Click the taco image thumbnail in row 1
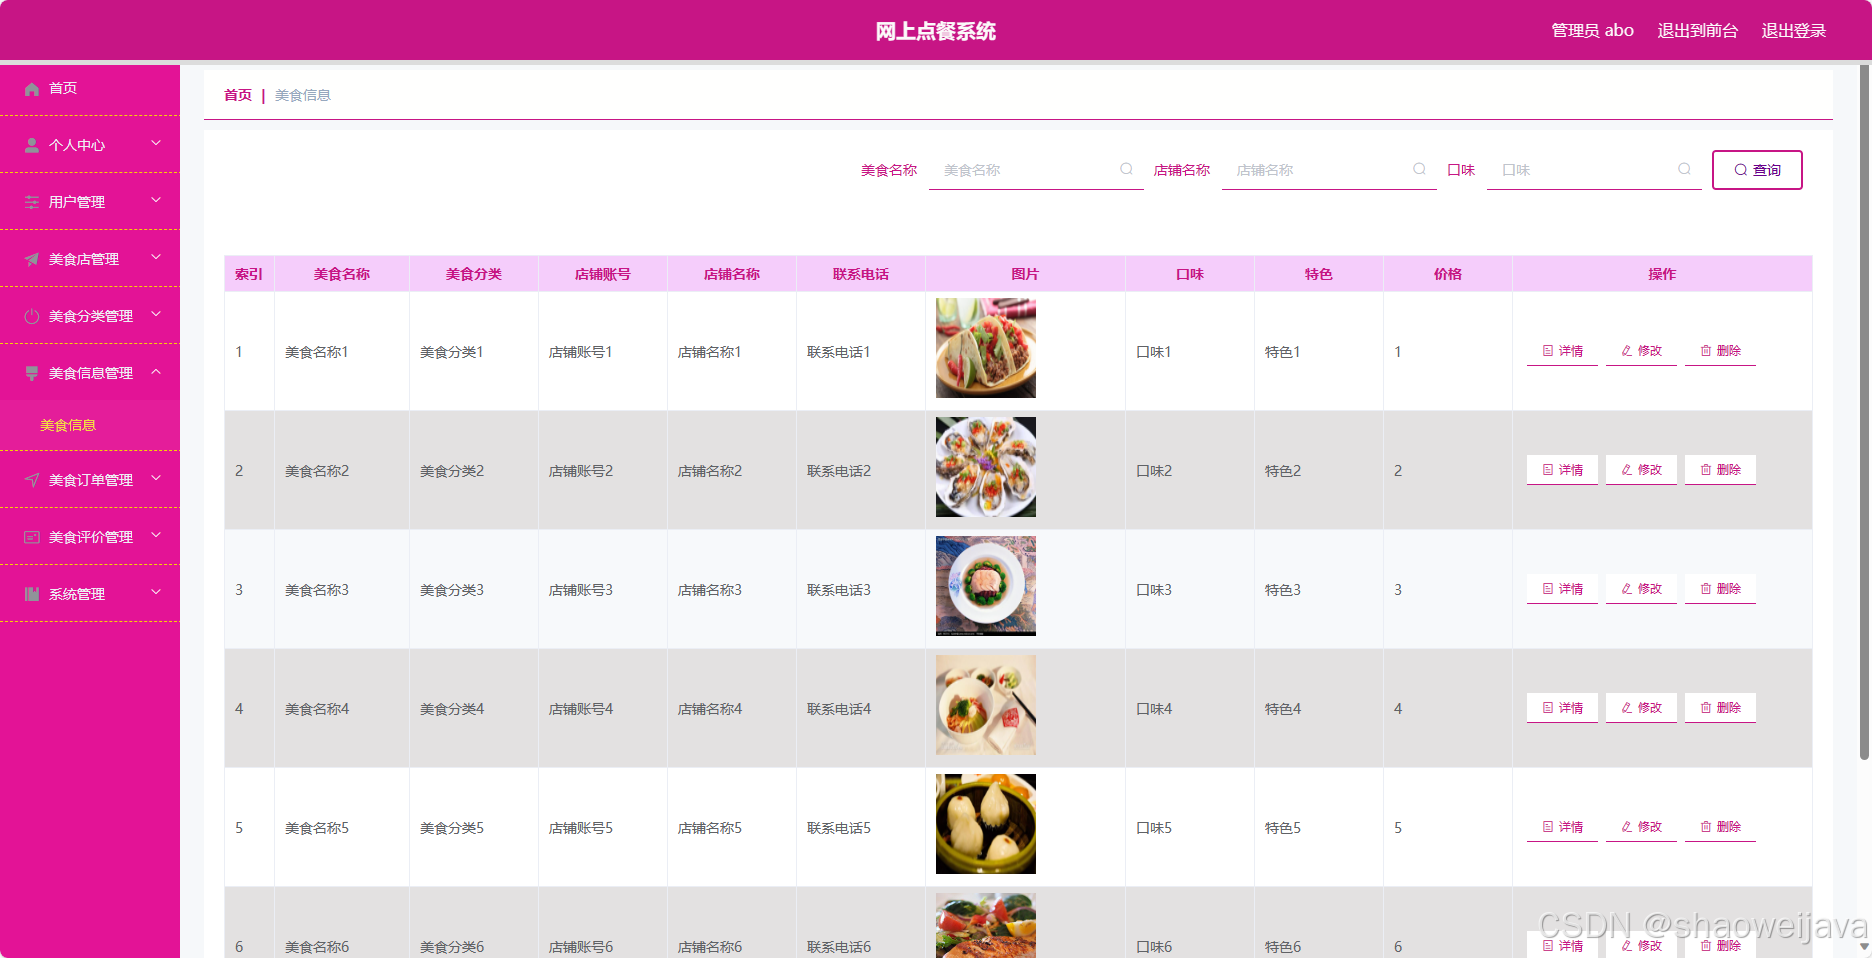Image resolution: width=1872 pixels, height=958 pixels. point(986,348)
